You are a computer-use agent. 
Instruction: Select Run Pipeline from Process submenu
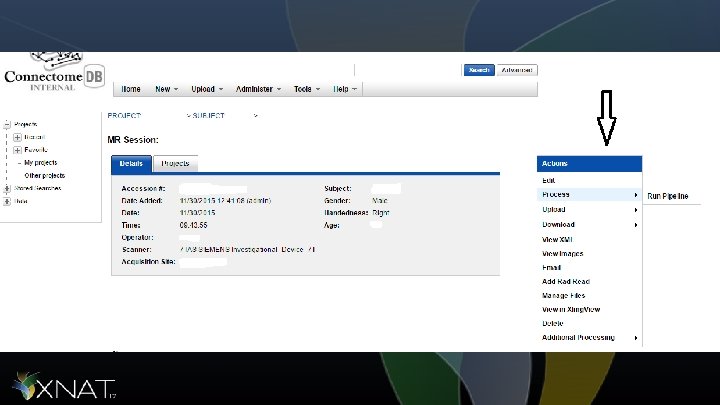click(668, 196)
